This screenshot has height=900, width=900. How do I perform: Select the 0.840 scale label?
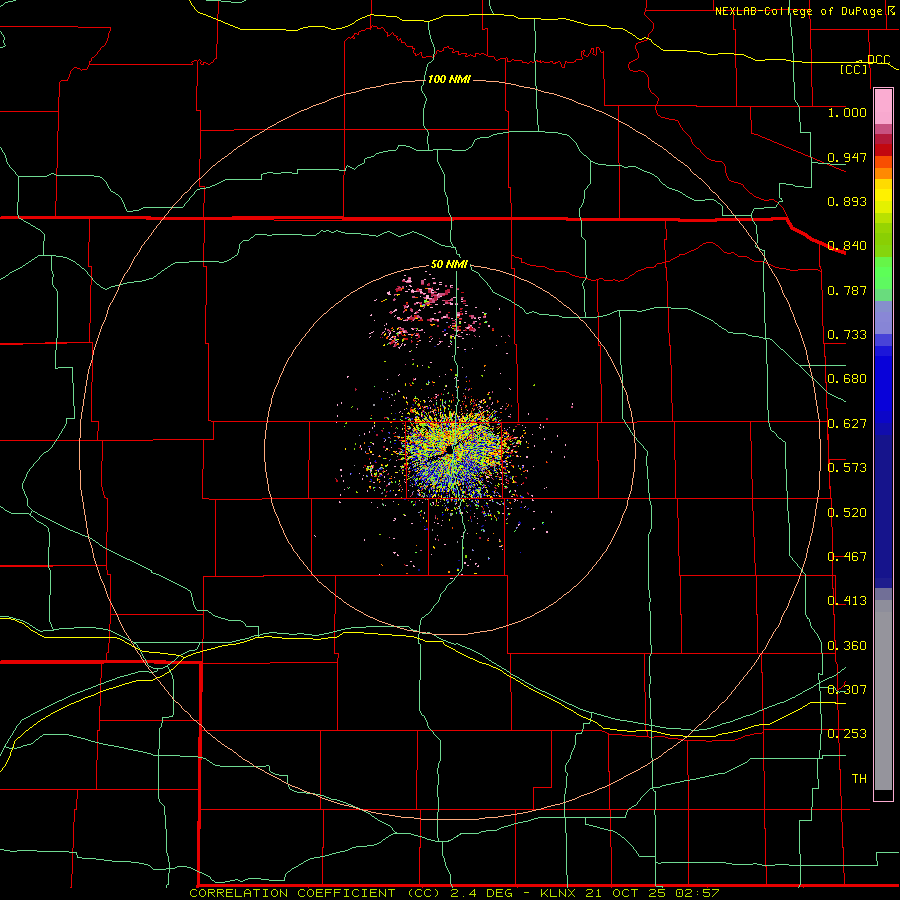[847, 246]
